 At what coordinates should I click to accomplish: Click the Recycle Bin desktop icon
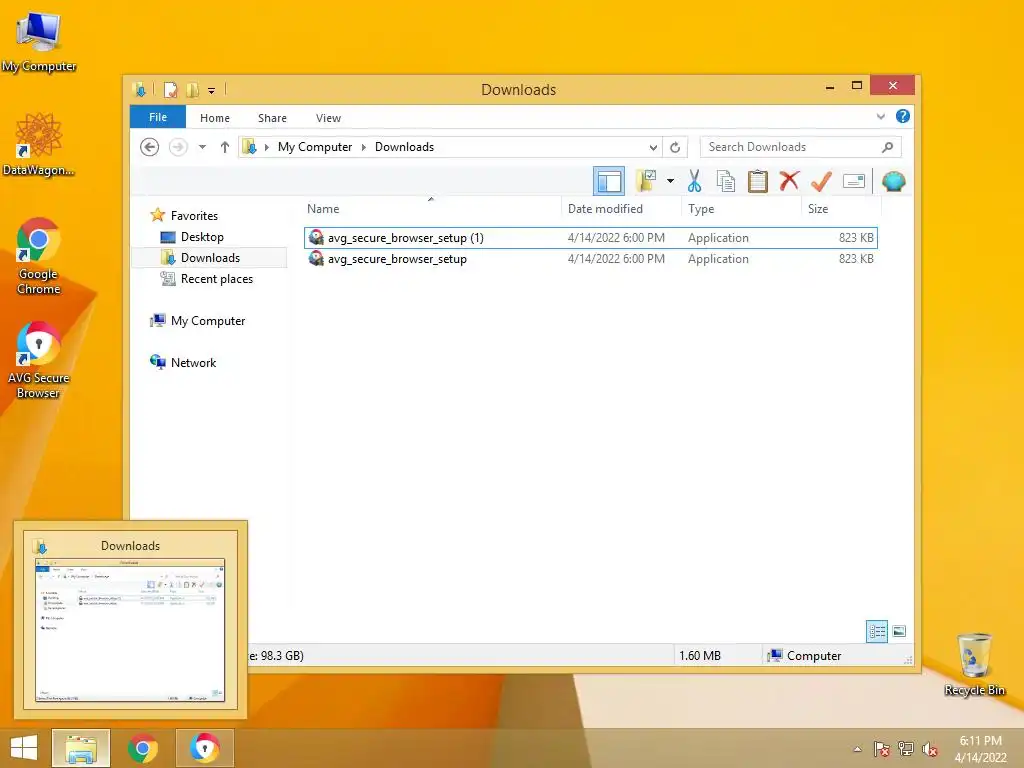974,665
